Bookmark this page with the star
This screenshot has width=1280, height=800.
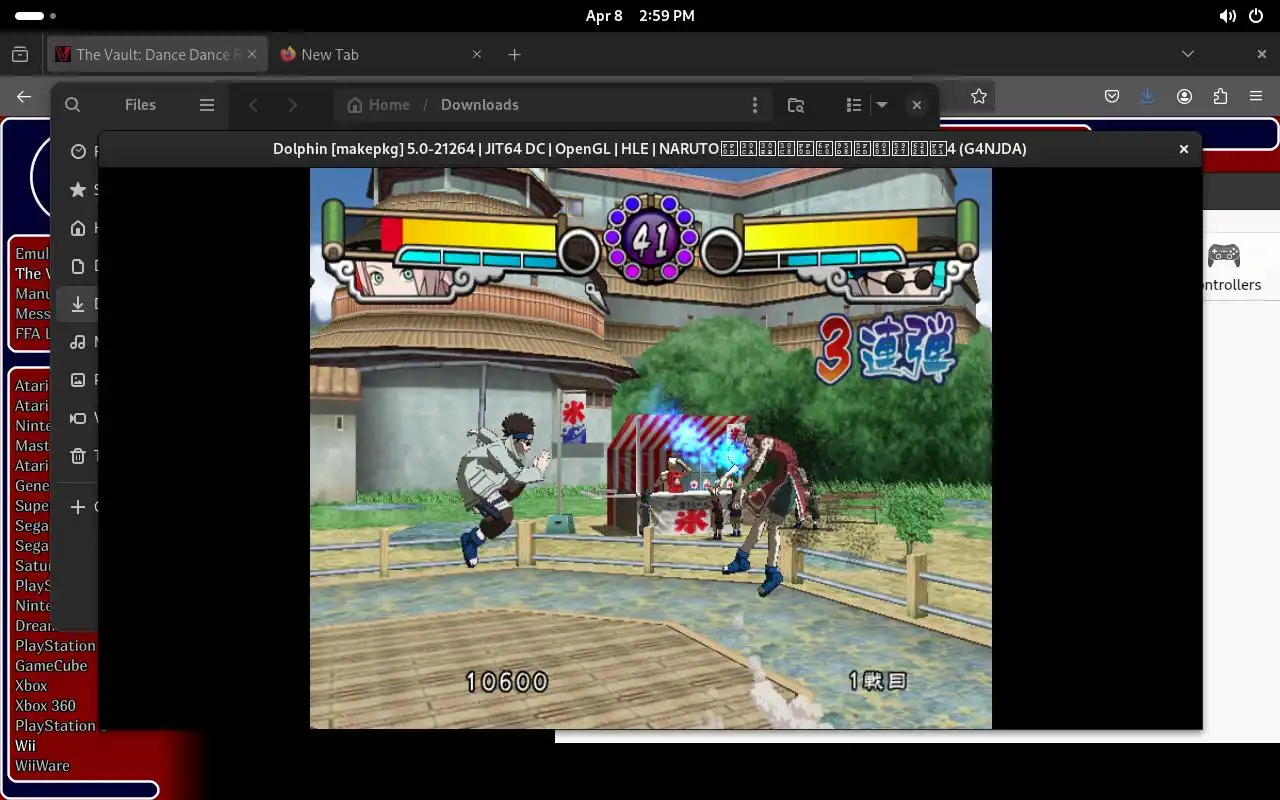point(979,97)
